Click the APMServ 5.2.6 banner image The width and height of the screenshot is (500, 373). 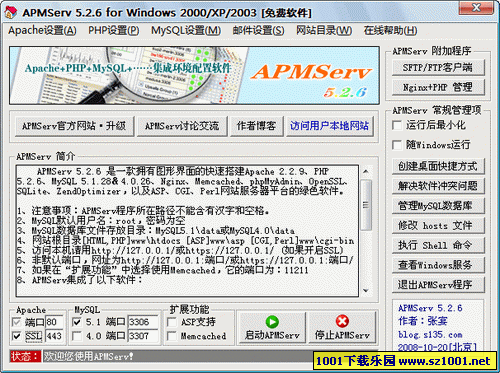coord(194,75)
